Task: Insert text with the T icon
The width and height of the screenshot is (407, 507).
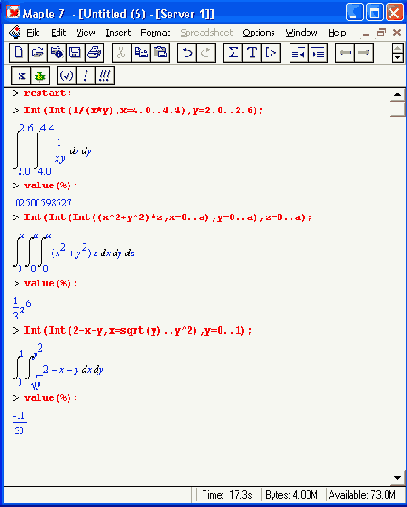Action: click(252, 53)
